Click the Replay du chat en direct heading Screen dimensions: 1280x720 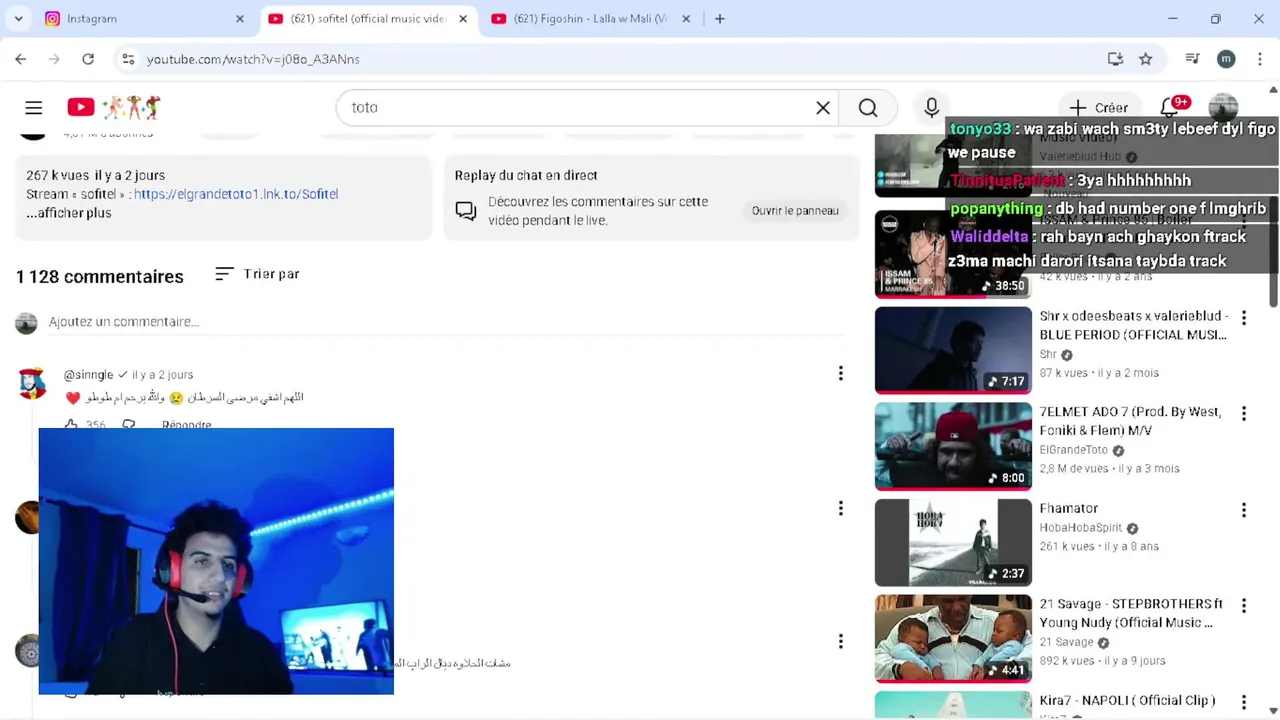tap(526, 175)
